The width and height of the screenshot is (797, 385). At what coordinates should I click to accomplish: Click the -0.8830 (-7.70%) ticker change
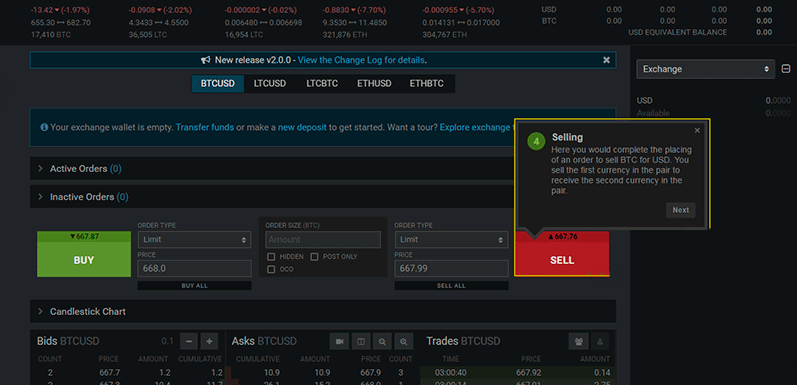(x=354, y=10)
